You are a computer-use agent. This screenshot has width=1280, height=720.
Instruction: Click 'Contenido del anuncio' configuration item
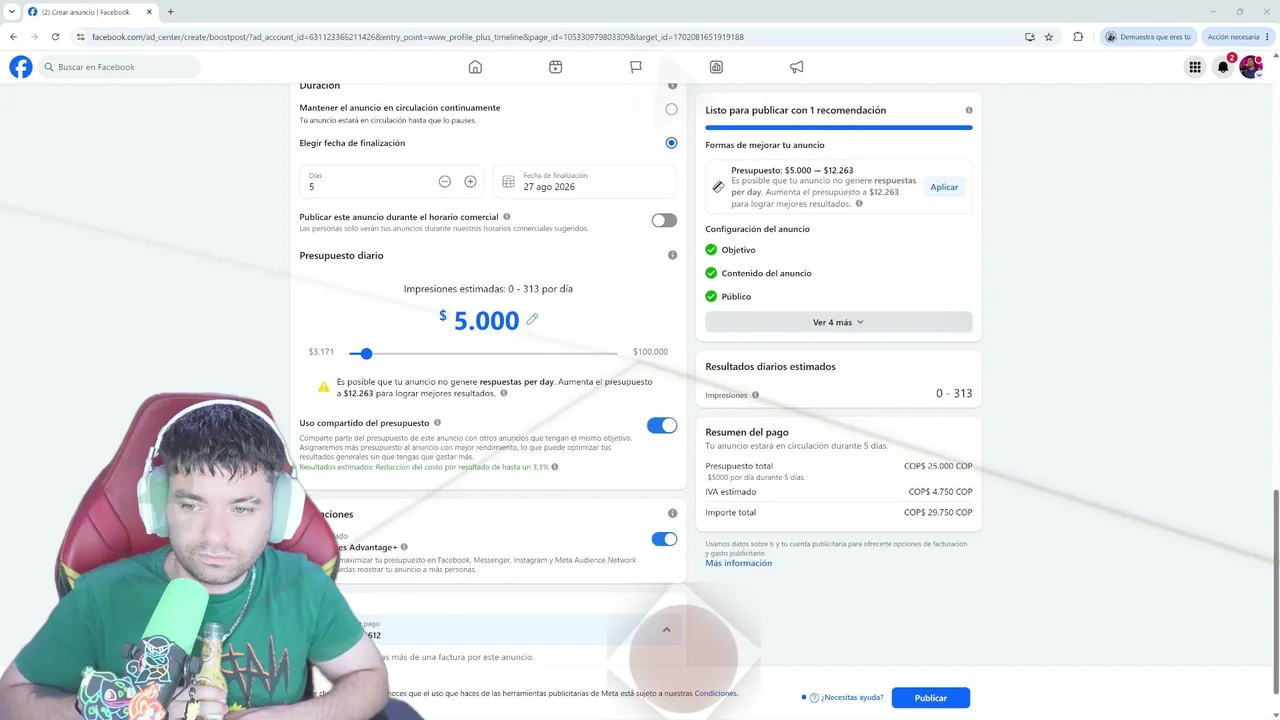[766, 273]
